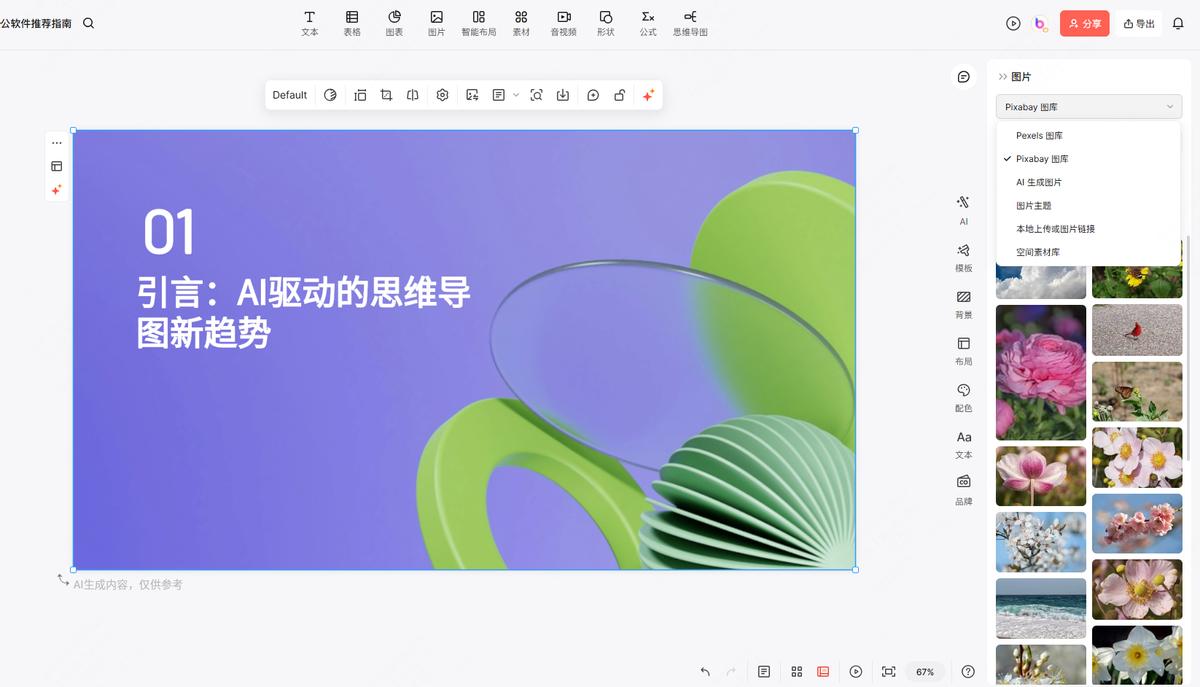Viewport: 1200px width, 687px height.
Task: Insert a 思维导图 mind map
Action: coord(690,23)
